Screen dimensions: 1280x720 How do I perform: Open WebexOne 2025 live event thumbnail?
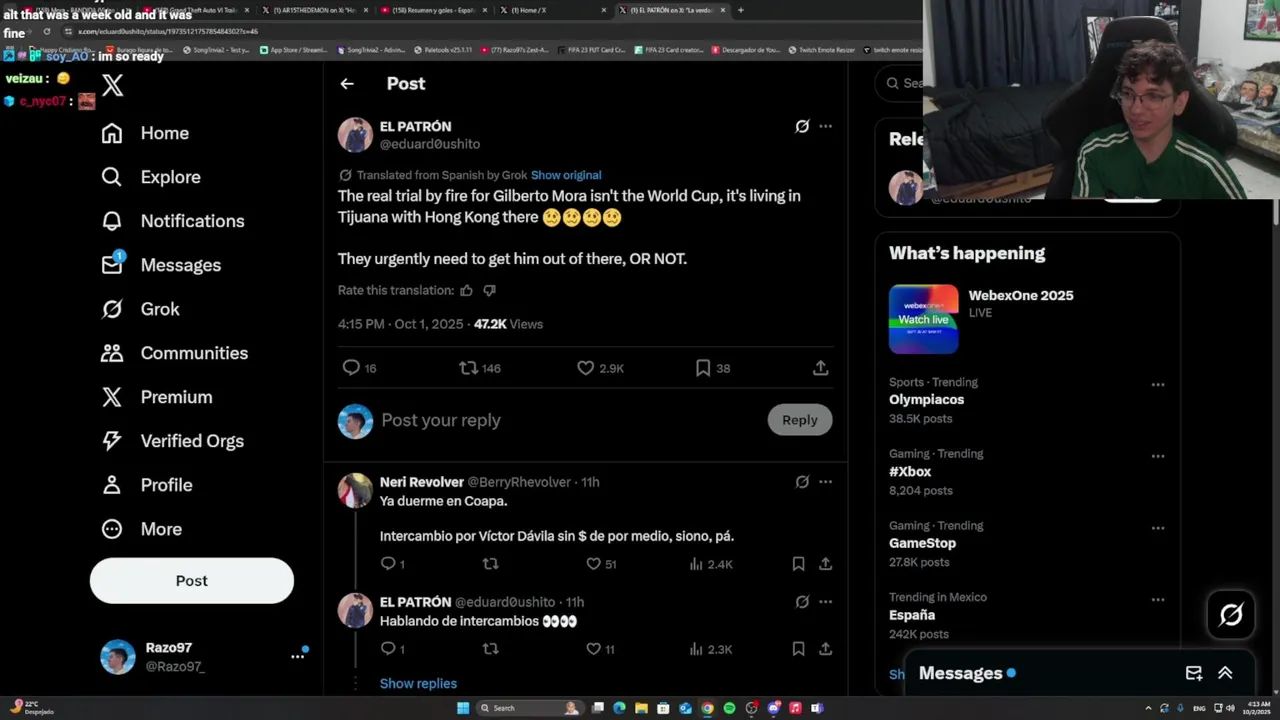[923, 319]
